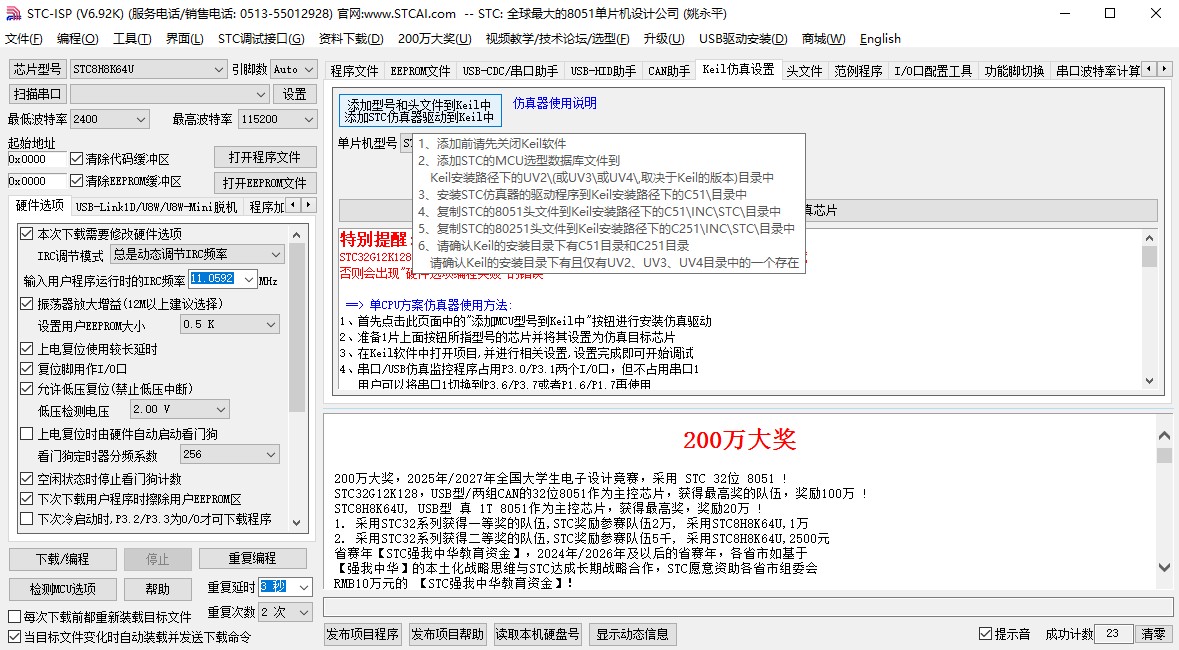Click scroll-down arrow of 200万大奖 info pane
1179x650 pixels.
1164,568
